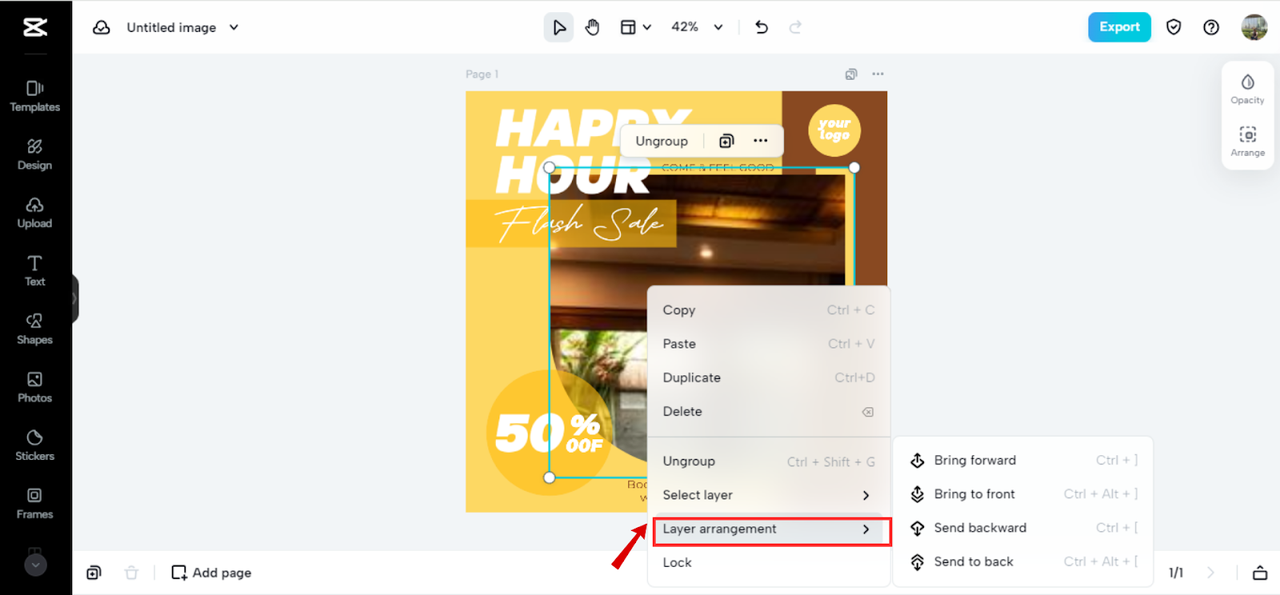The width and height of the screenshot is (1280, 595).
Task: Click the duplicate page icon at bottom left
Action: pos(93,573)
